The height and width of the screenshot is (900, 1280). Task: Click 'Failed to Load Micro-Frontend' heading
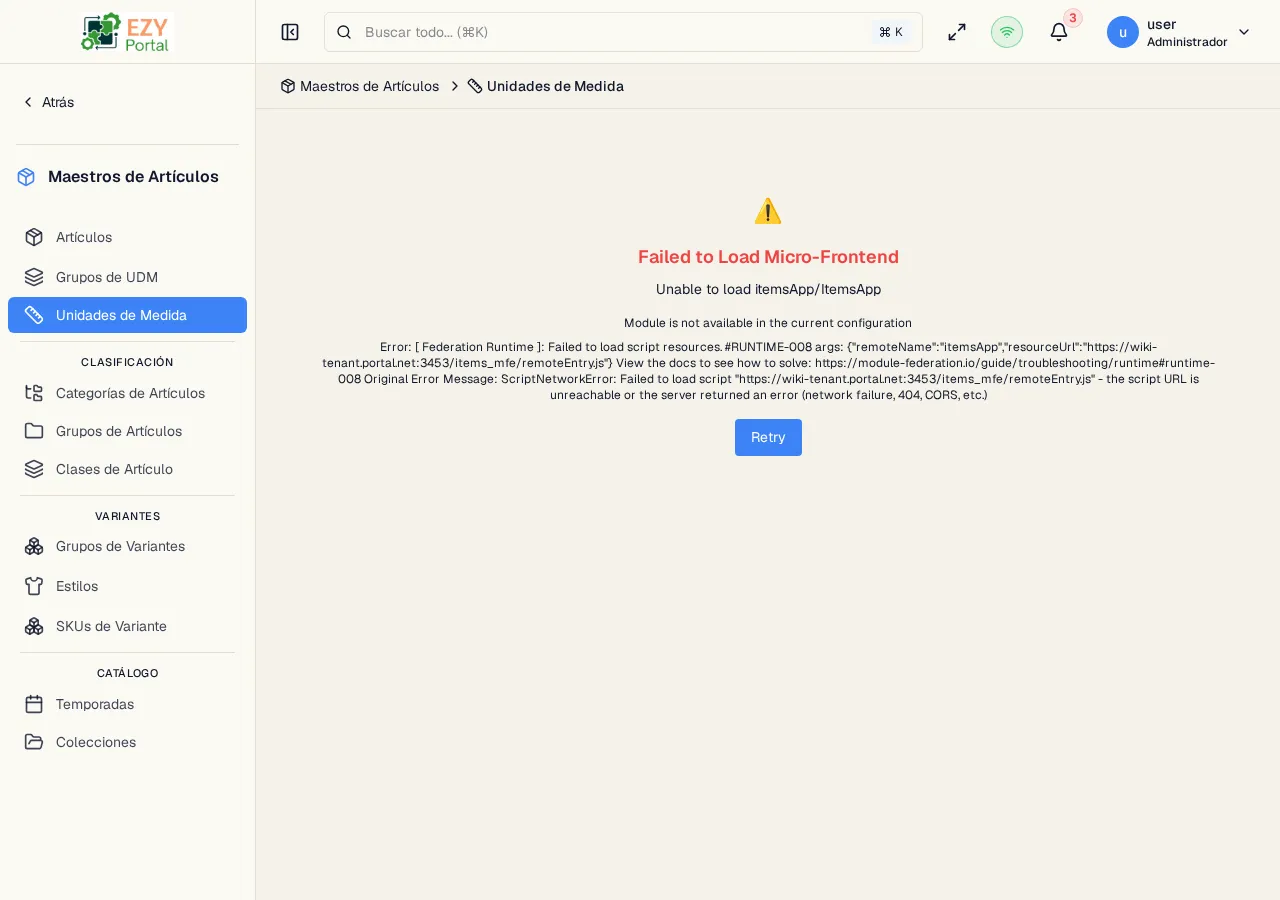click(768, 257)
